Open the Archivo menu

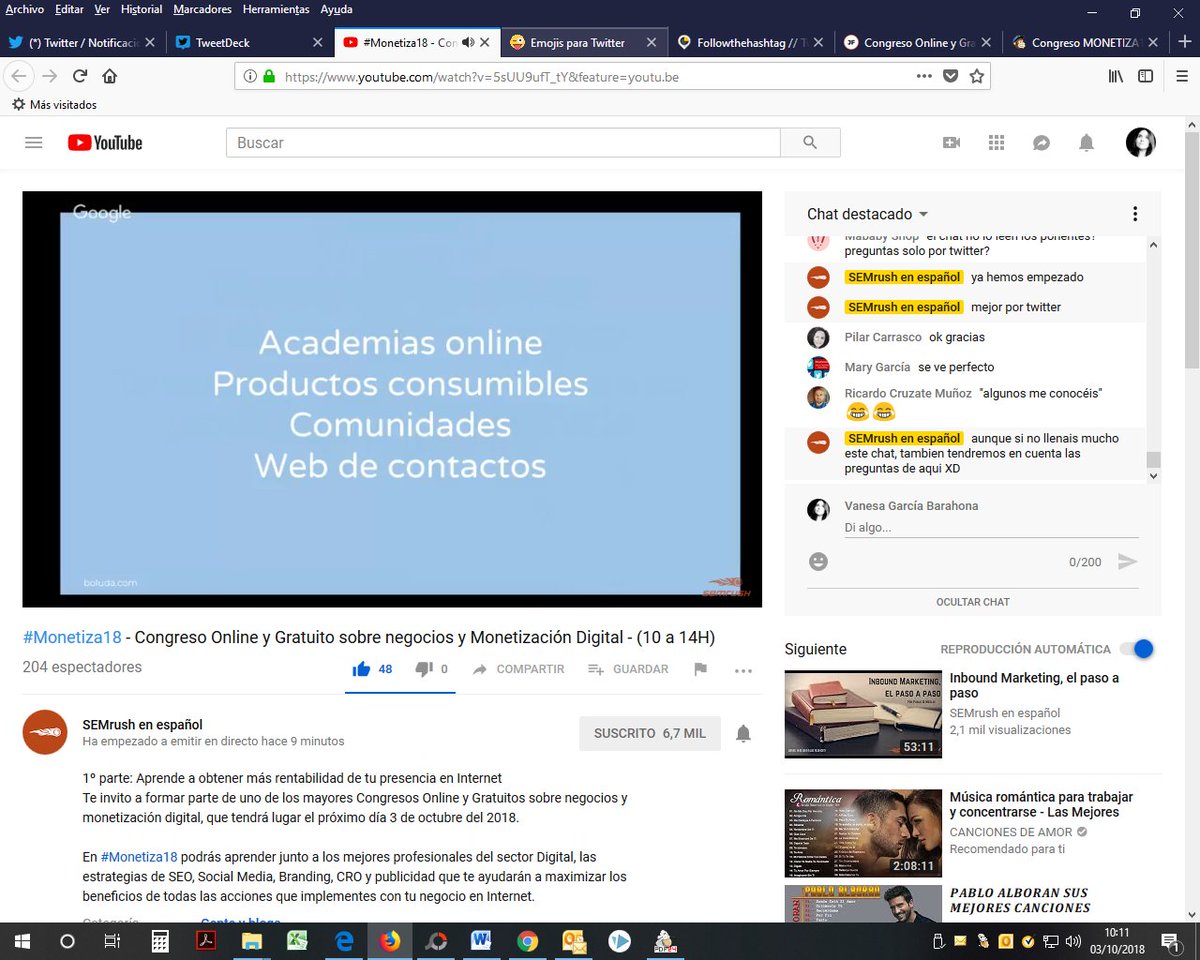coord(24,9)
